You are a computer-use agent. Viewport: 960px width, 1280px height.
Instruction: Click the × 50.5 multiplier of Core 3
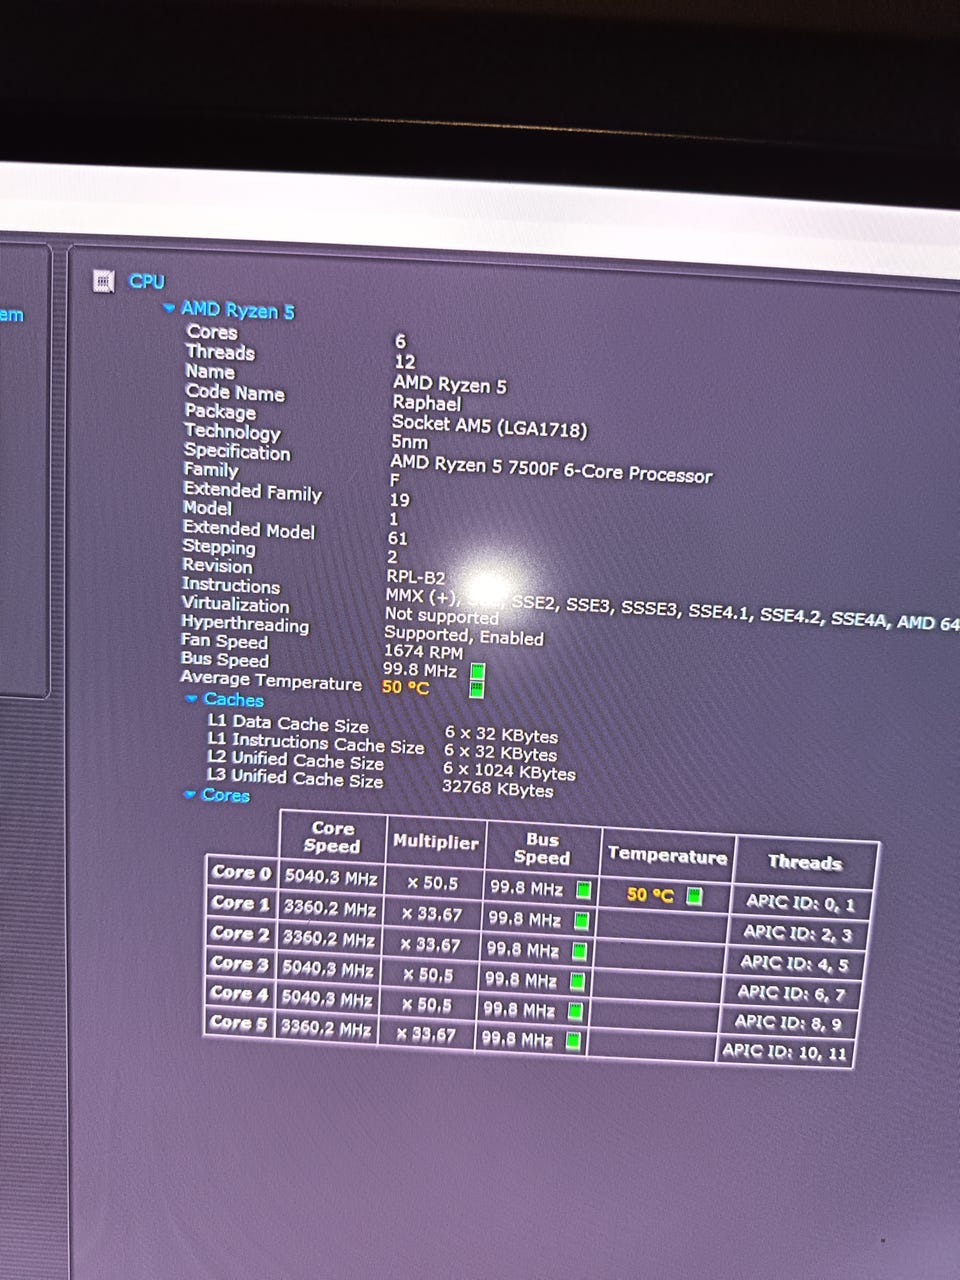(x=428, y=975)
